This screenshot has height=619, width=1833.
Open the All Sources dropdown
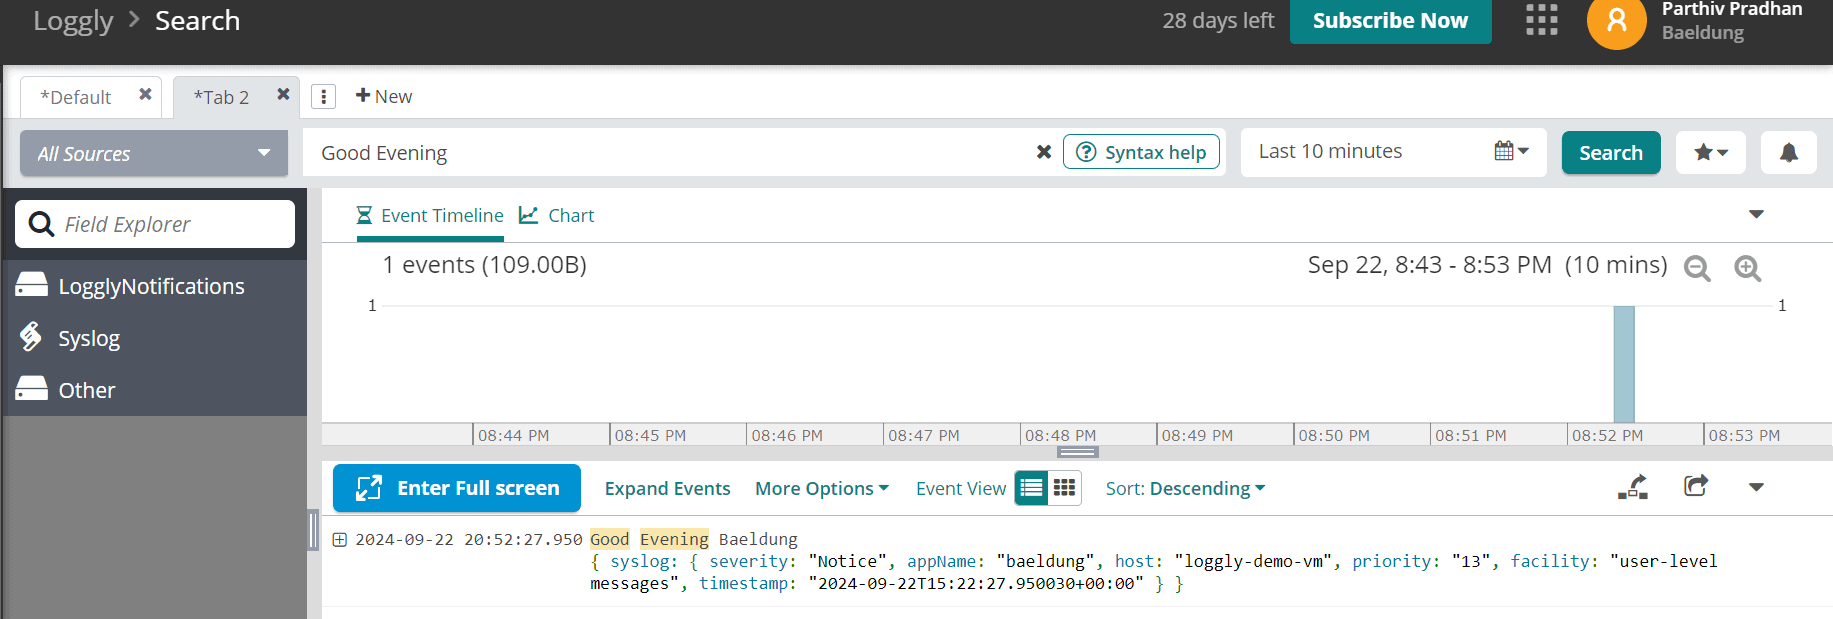pyautogui.click(x=154, y=153)
